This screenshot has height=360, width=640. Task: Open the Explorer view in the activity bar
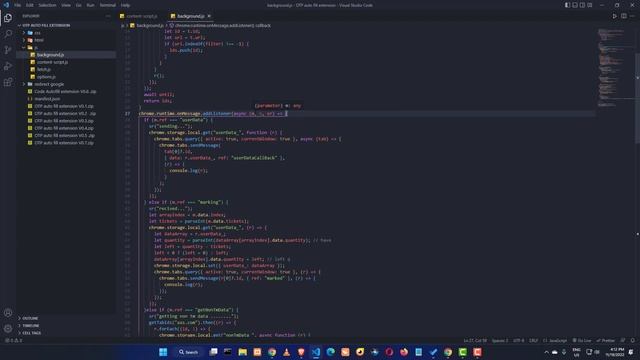pyautogui.click(x=8, y=18)
